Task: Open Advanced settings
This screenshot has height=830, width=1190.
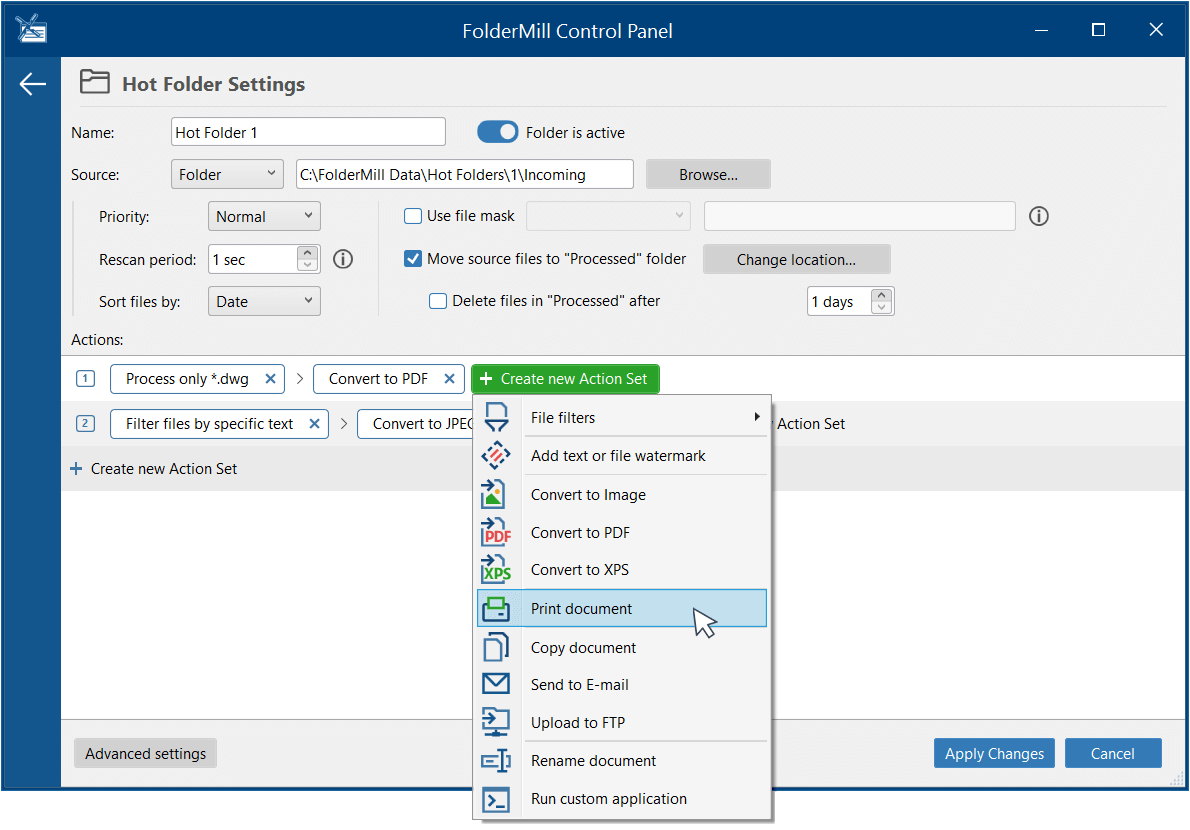Action: (x=145, y=753)
